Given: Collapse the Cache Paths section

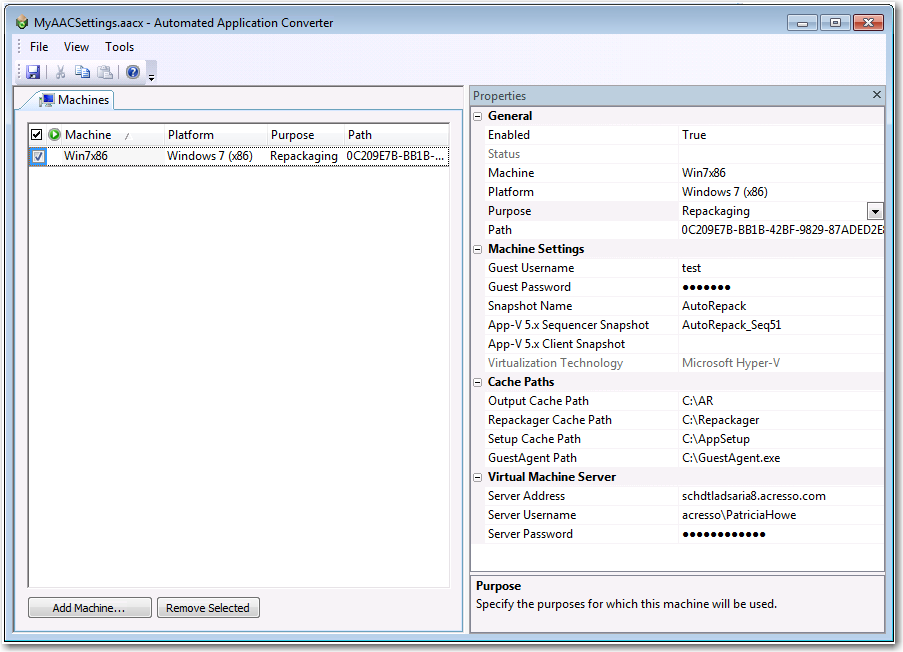Looking at the screenshot, I should tap(478, 382).
